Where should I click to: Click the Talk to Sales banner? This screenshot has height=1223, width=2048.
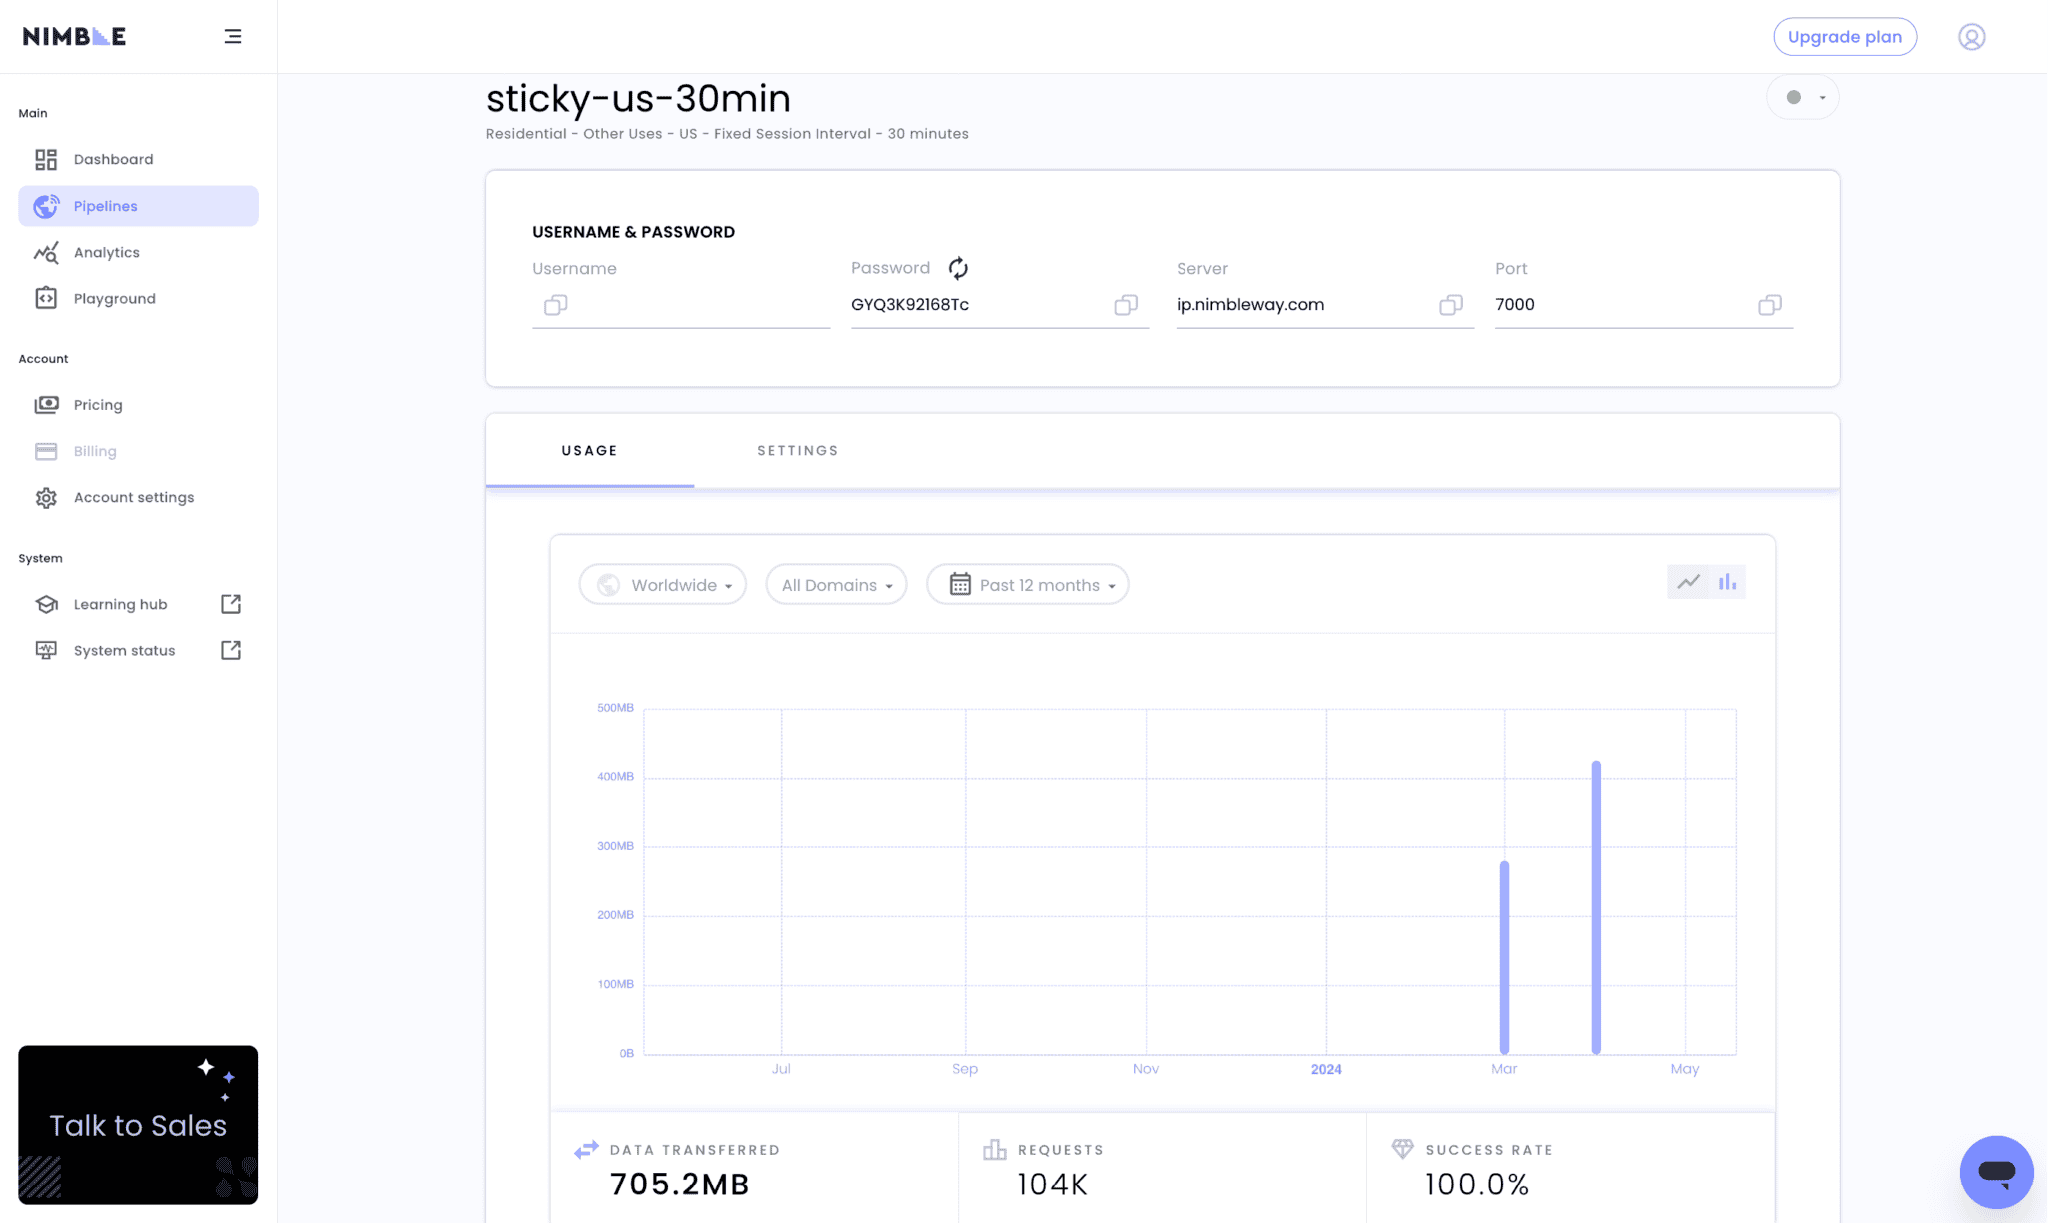pos(138,1125)
